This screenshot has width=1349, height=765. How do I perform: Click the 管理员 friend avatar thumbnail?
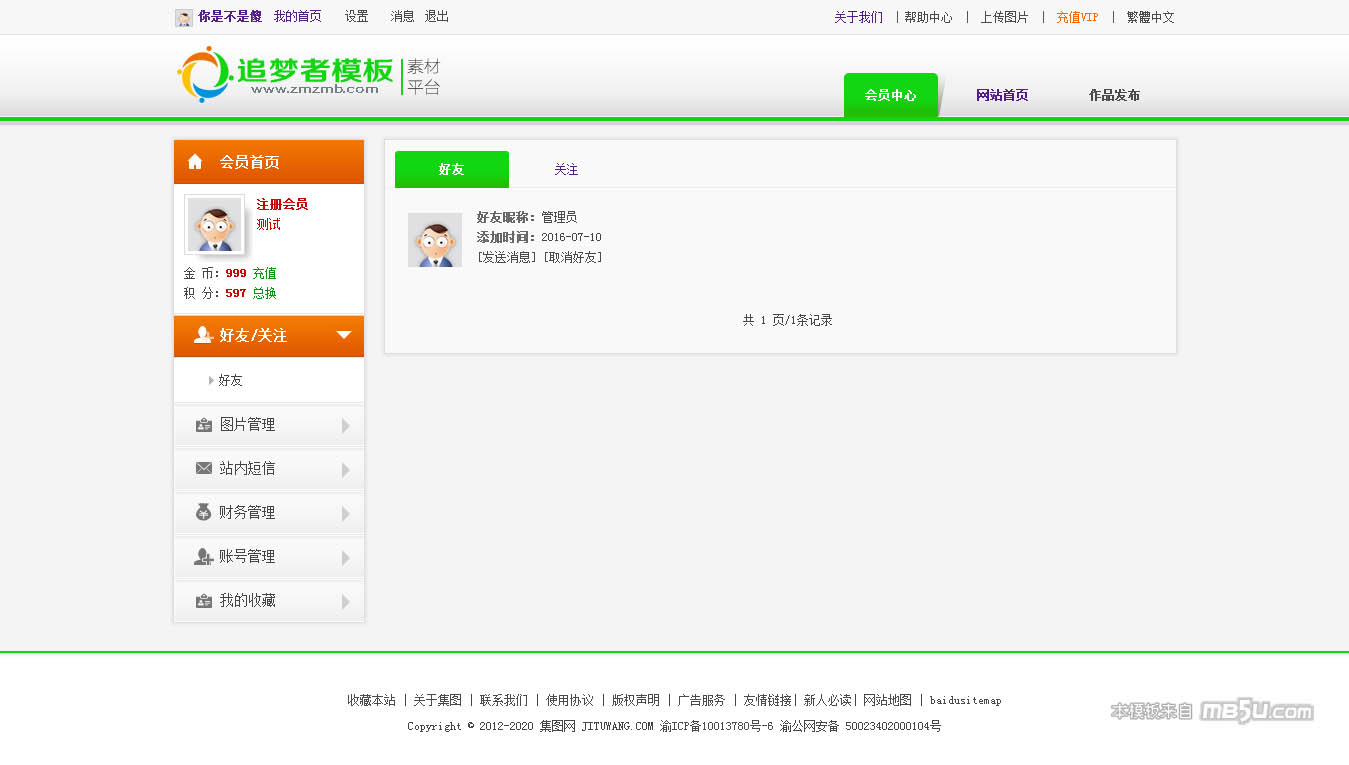click(x=435, y=240)
